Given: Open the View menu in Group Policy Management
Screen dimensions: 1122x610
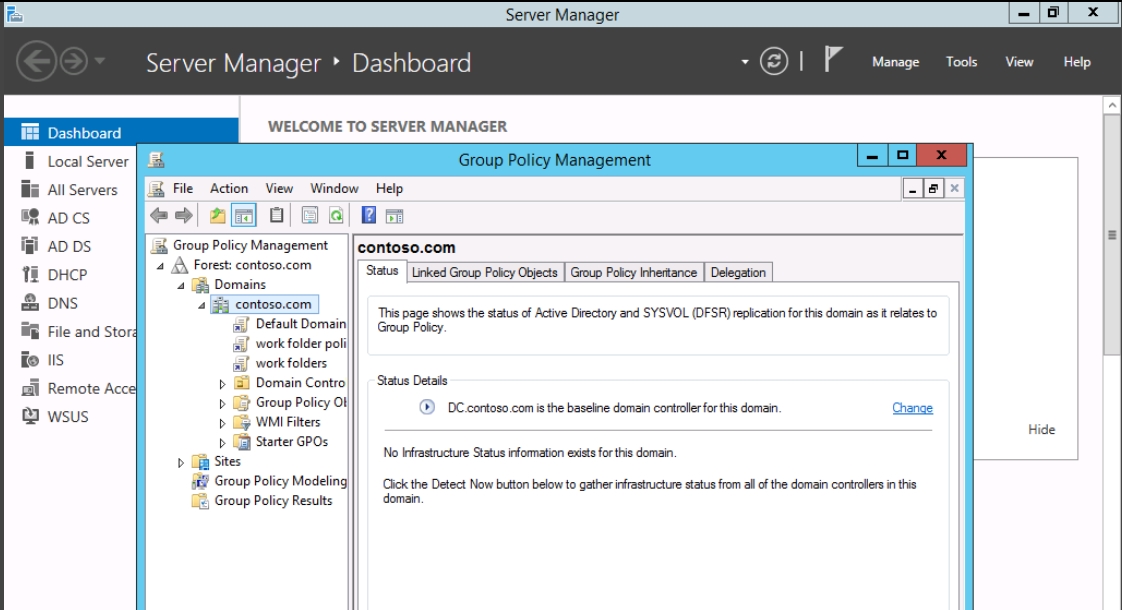Looking at the screenshot, I should pos(279,188).
